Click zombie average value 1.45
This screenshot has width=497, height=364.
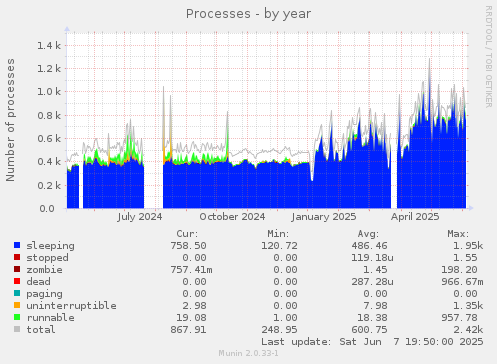point(375,270)
